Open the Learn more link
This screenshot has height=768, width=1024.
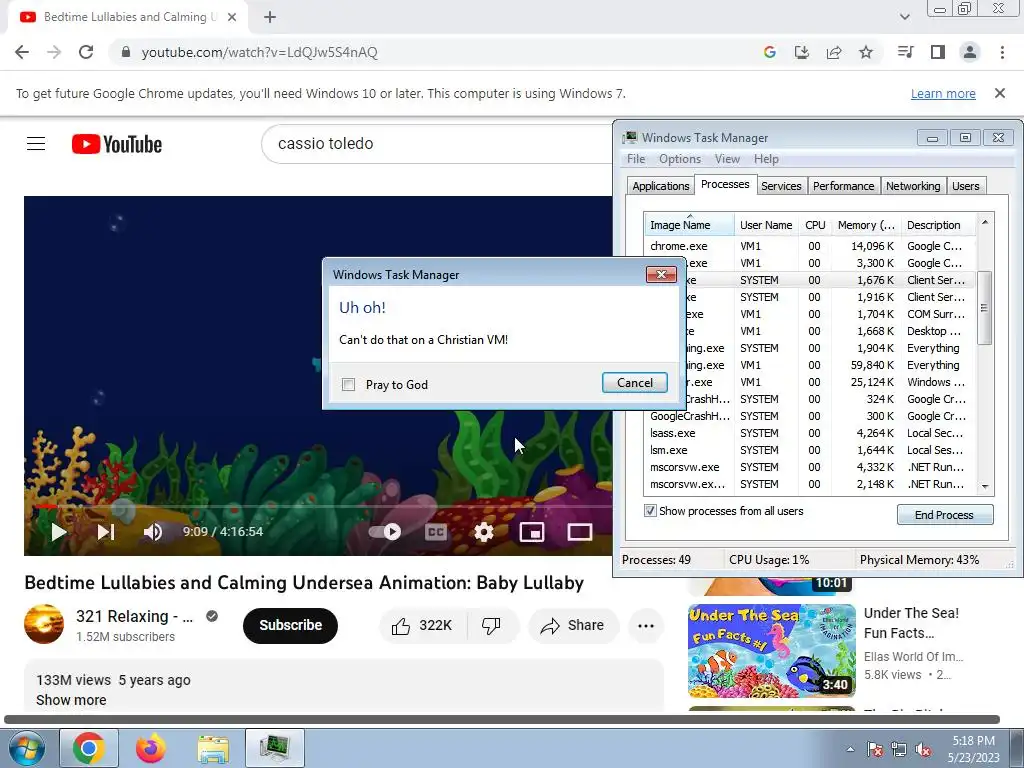[943, 93]
